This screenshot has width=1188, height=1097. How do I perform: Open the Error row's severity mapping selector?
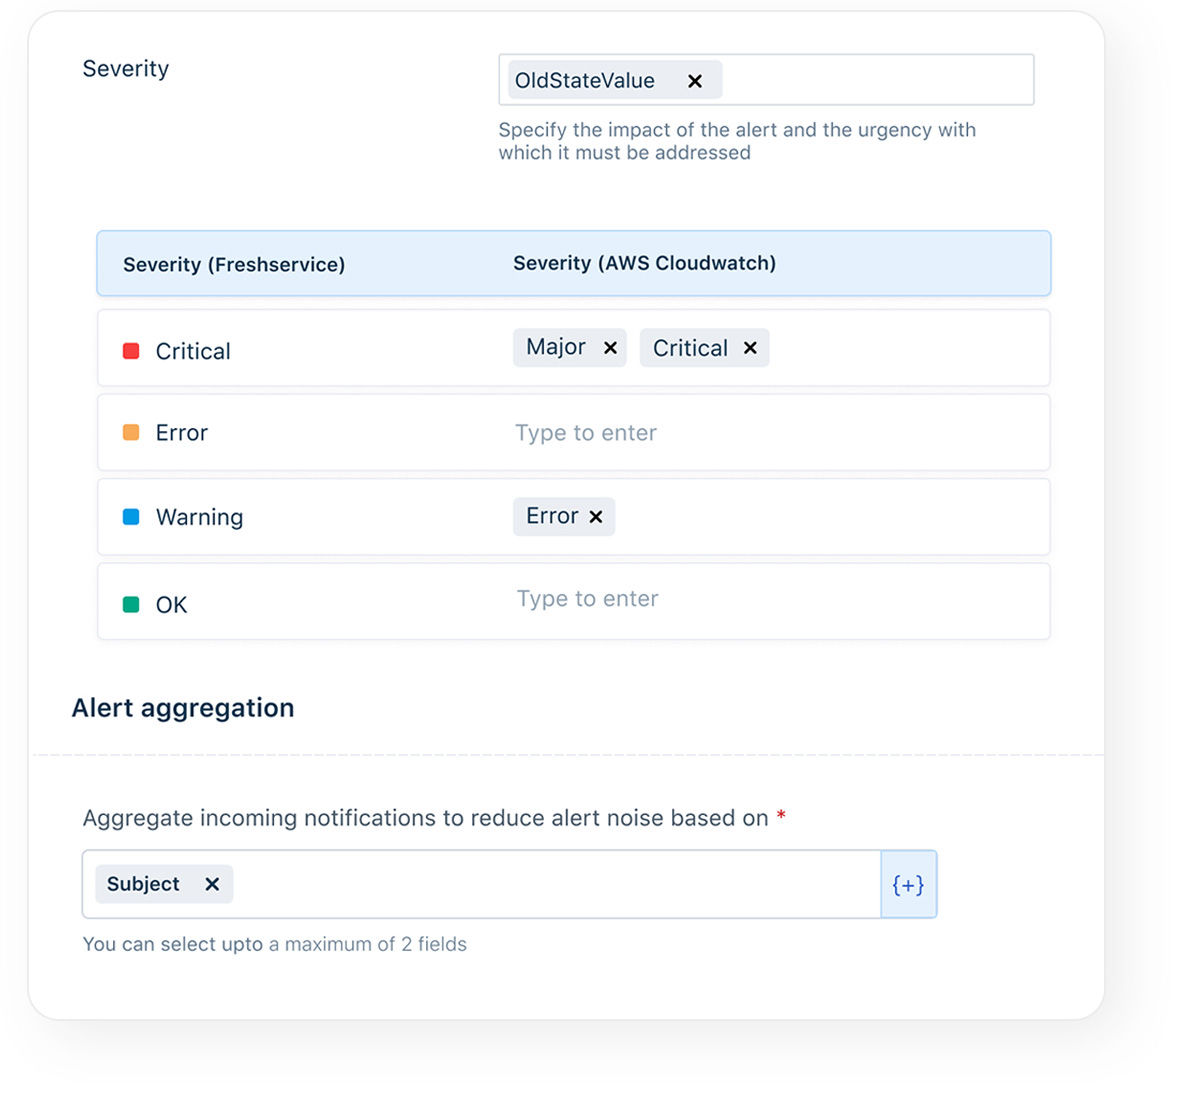pos(586,432)
